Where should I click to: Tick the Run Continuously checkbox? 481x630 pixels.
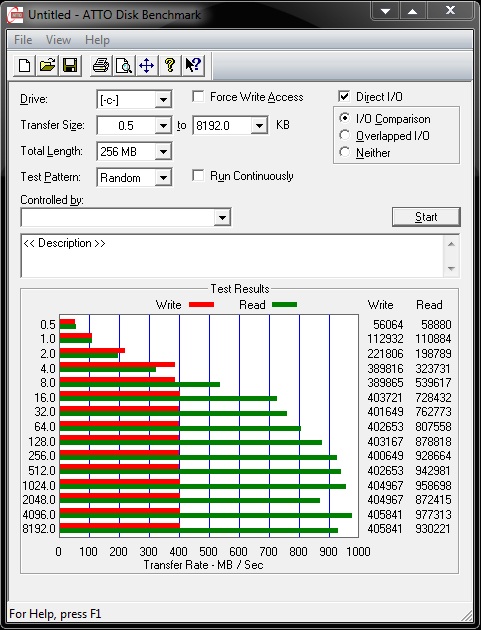coord(198,176)
